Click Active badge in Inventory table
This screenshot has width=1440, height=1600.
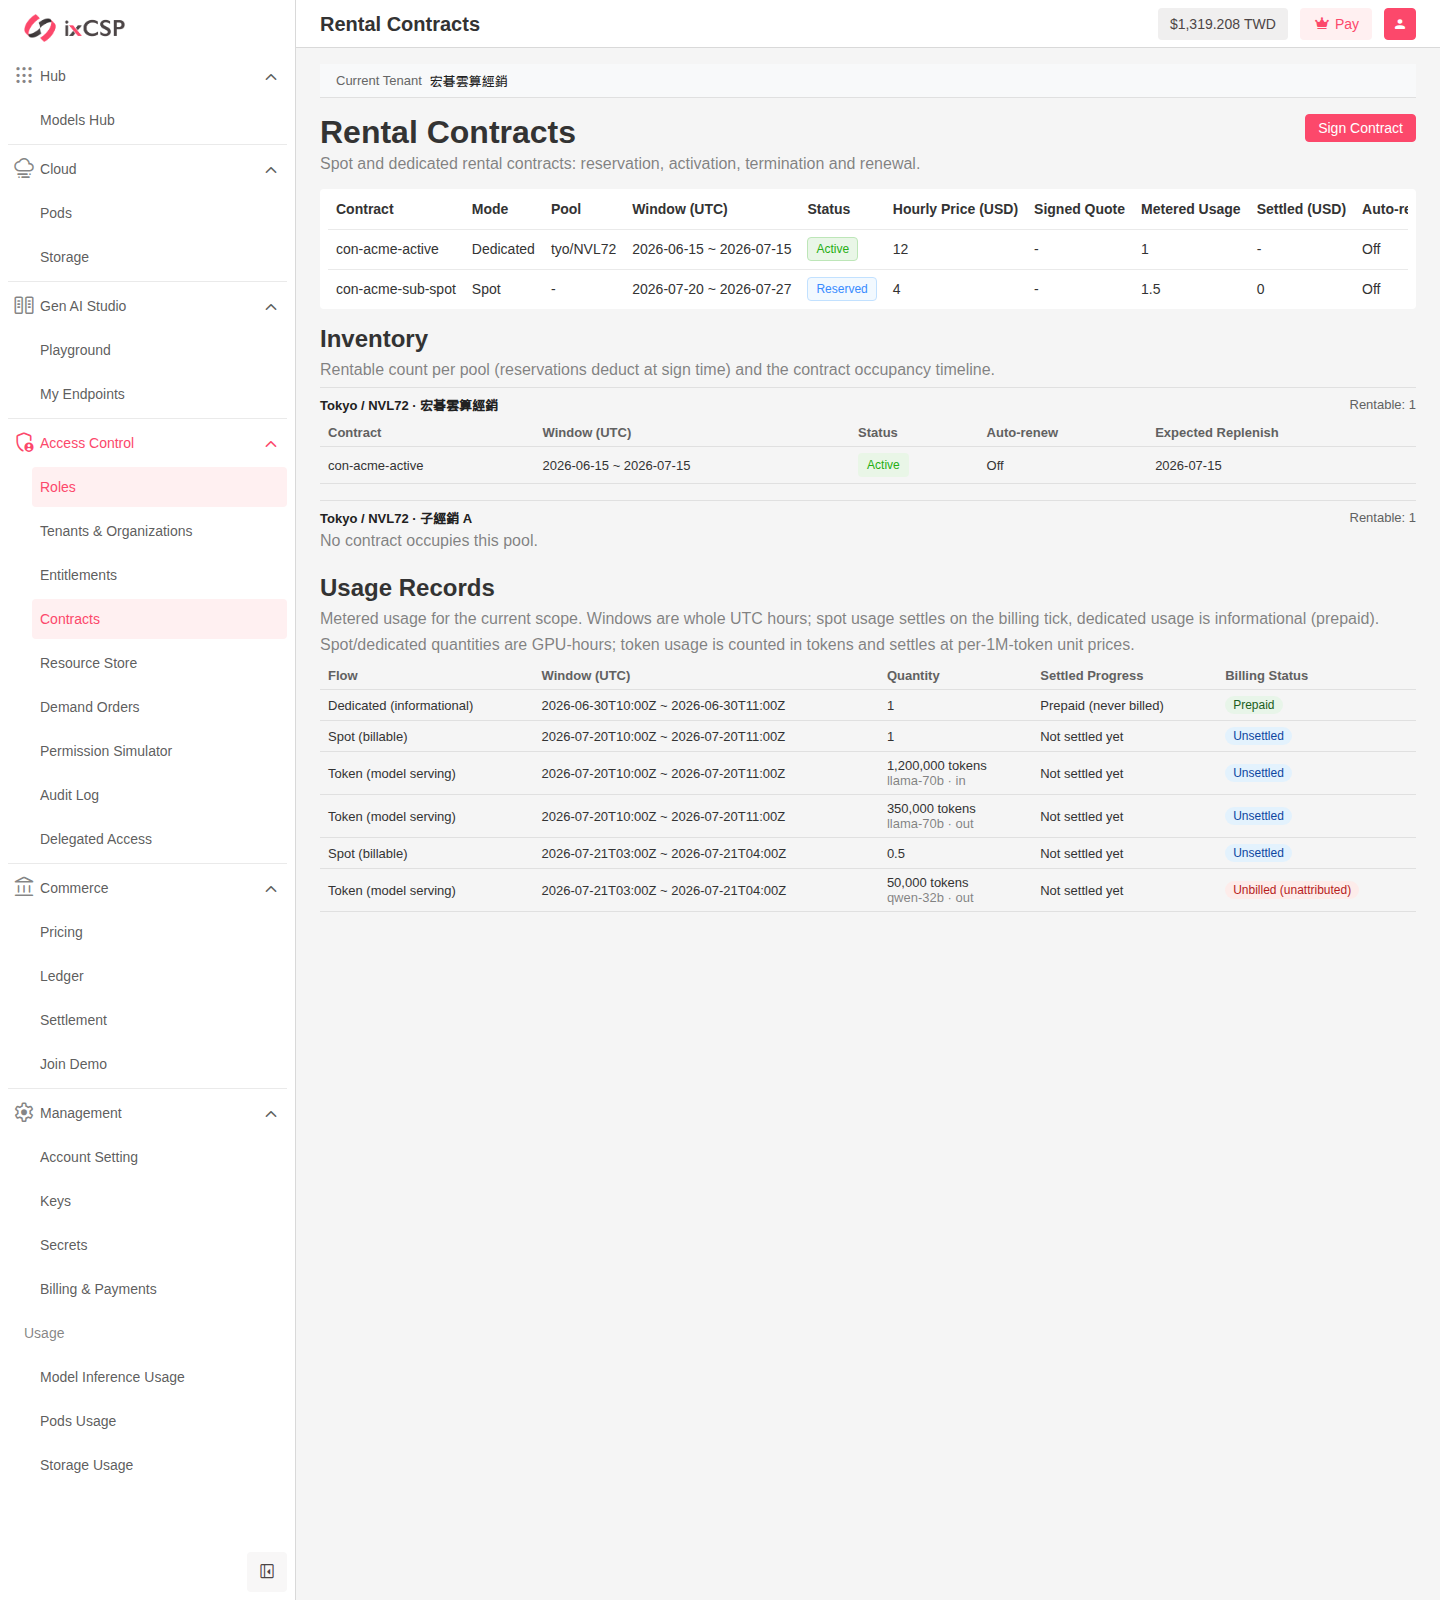pos(883,465)
